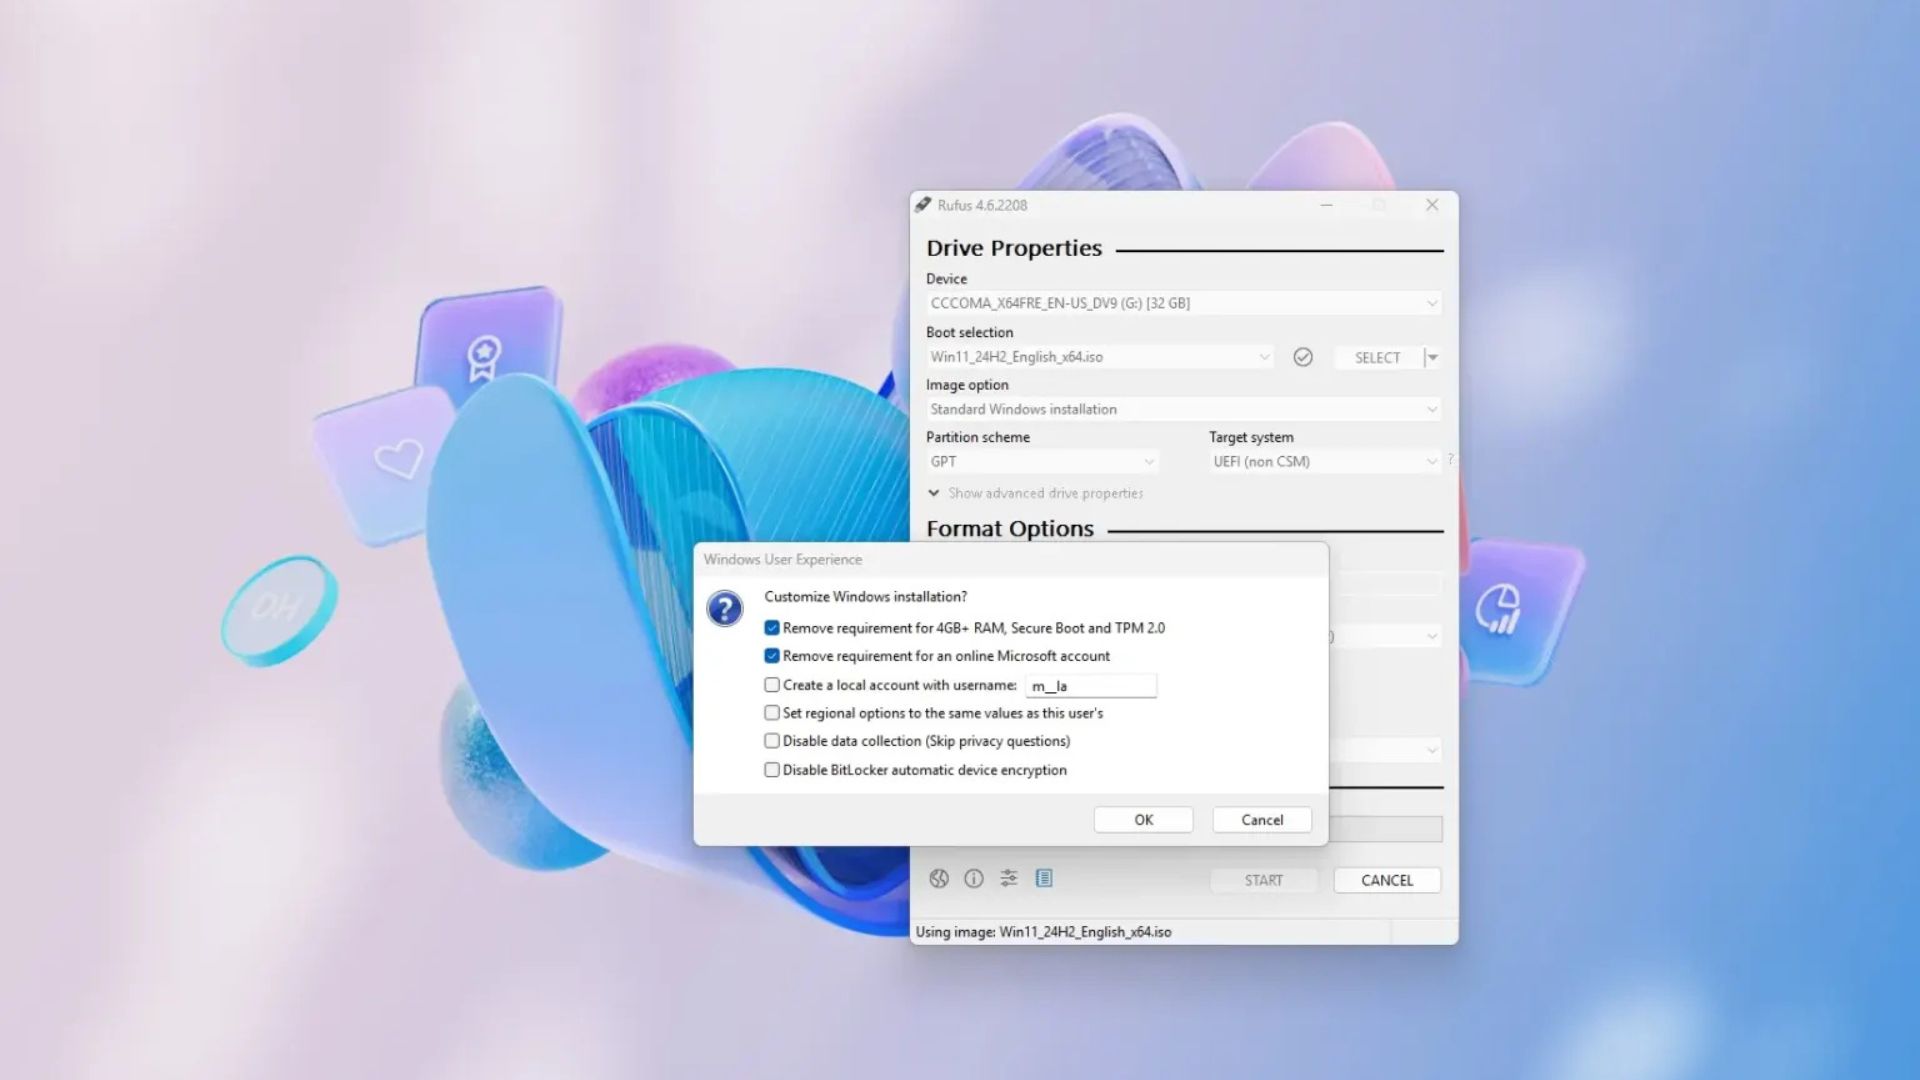Viewport: 1920px width, 1080px height.
Task: Uncheck the RAM, Secure Boot and TPM requirement
Action: (x=771, y=627)
